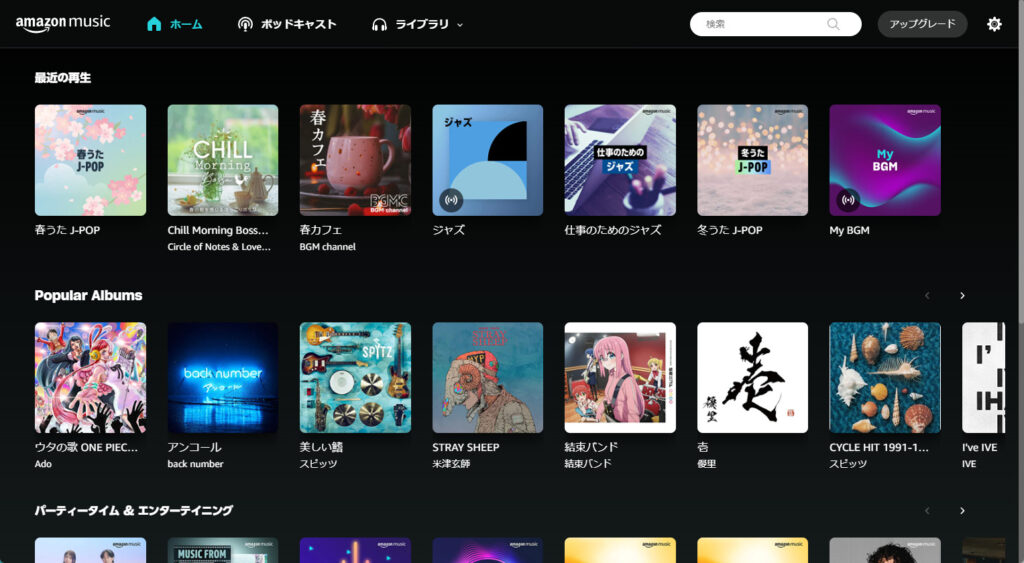Screen dimensions: 1024x563
Task: Click the home icon beside ホーム
Action: tap(154, 24)
